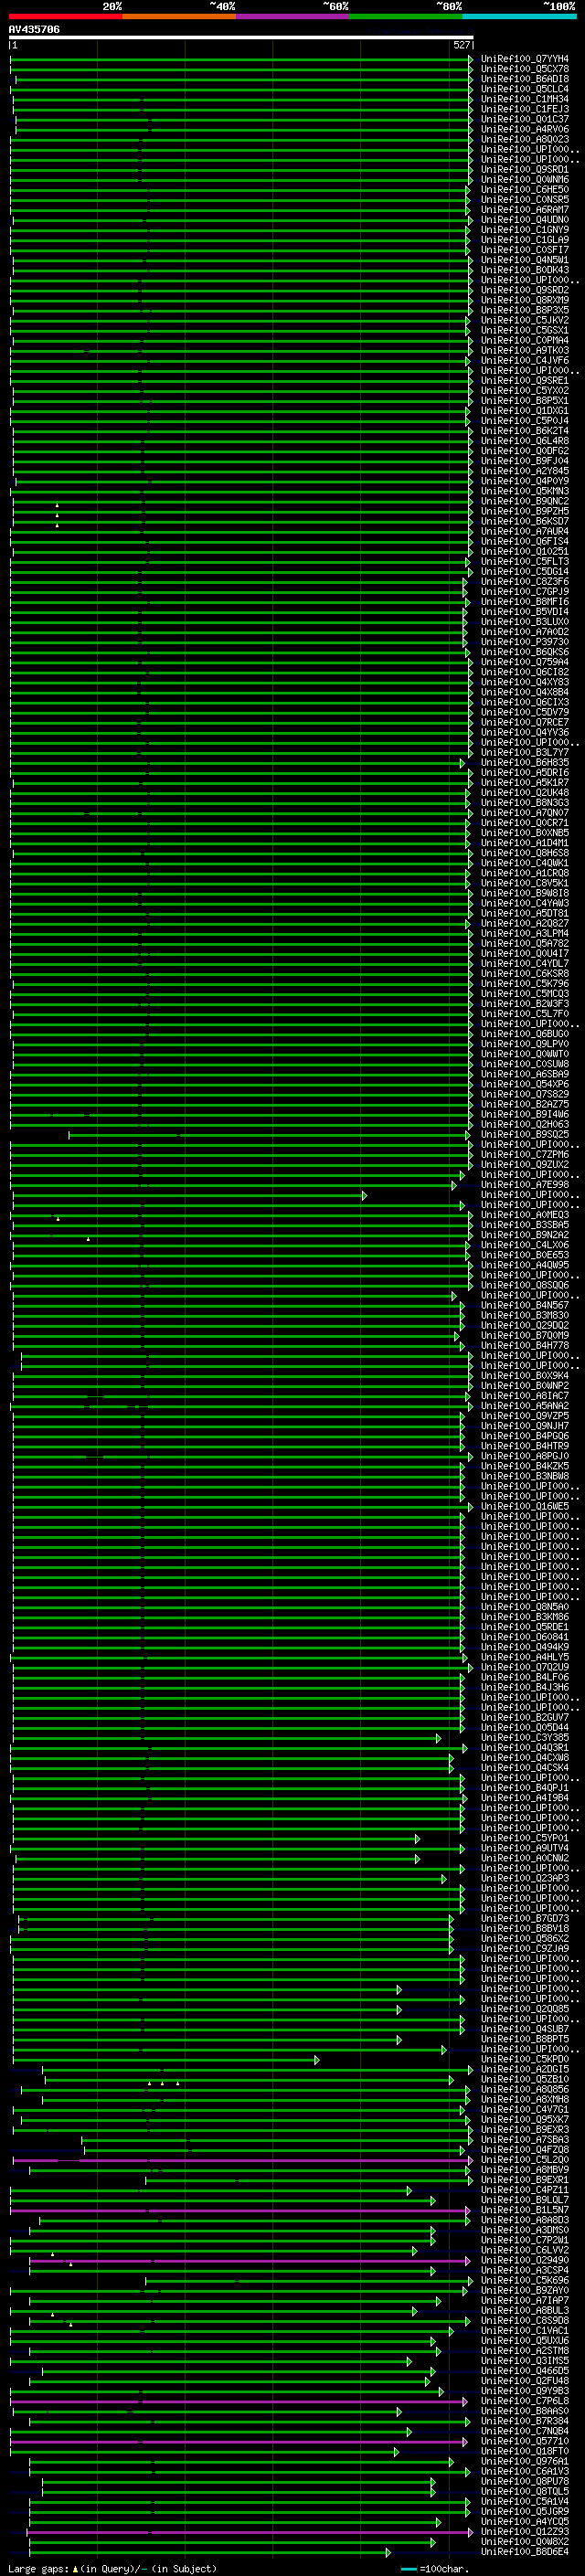Select the UniRef100_A9TK03 row label
585x2576 pixels.
click(x=525, y=351)
